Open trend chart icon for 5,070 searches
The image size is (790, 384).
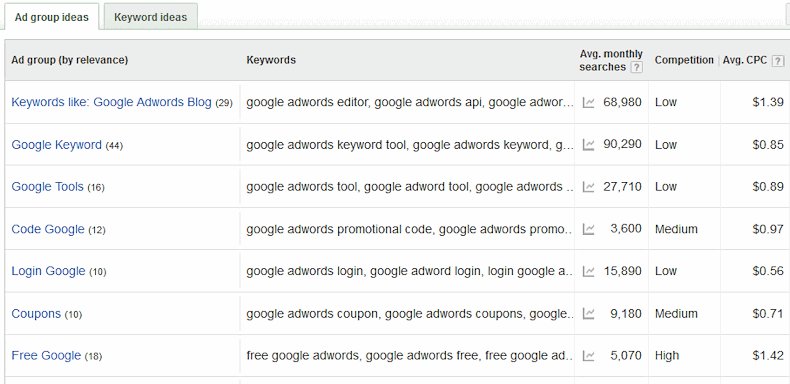point(588,356)
